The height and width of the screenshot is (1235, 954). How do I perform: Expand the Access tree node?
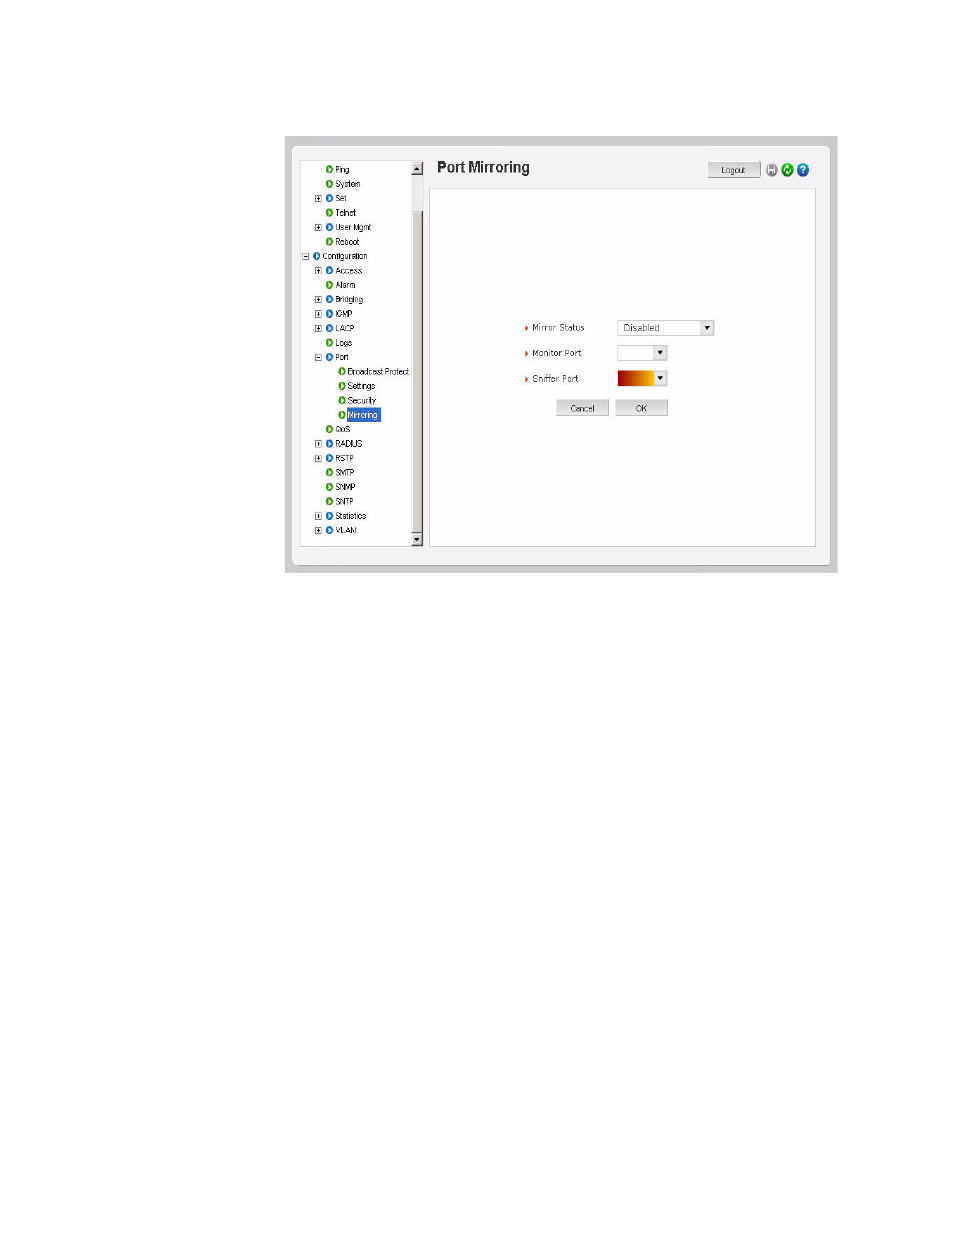coord(318,271)
